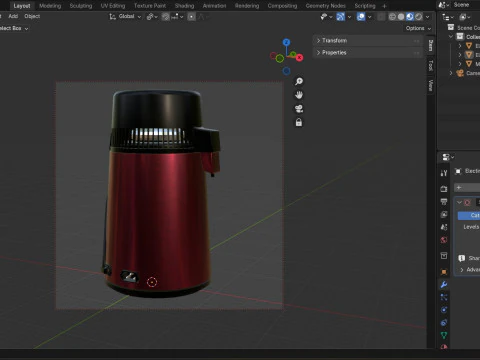The image size is (480, 360).
Task: Open the Object Data green triangle tab
Action: pyautogui.click(x=444, y=335)
